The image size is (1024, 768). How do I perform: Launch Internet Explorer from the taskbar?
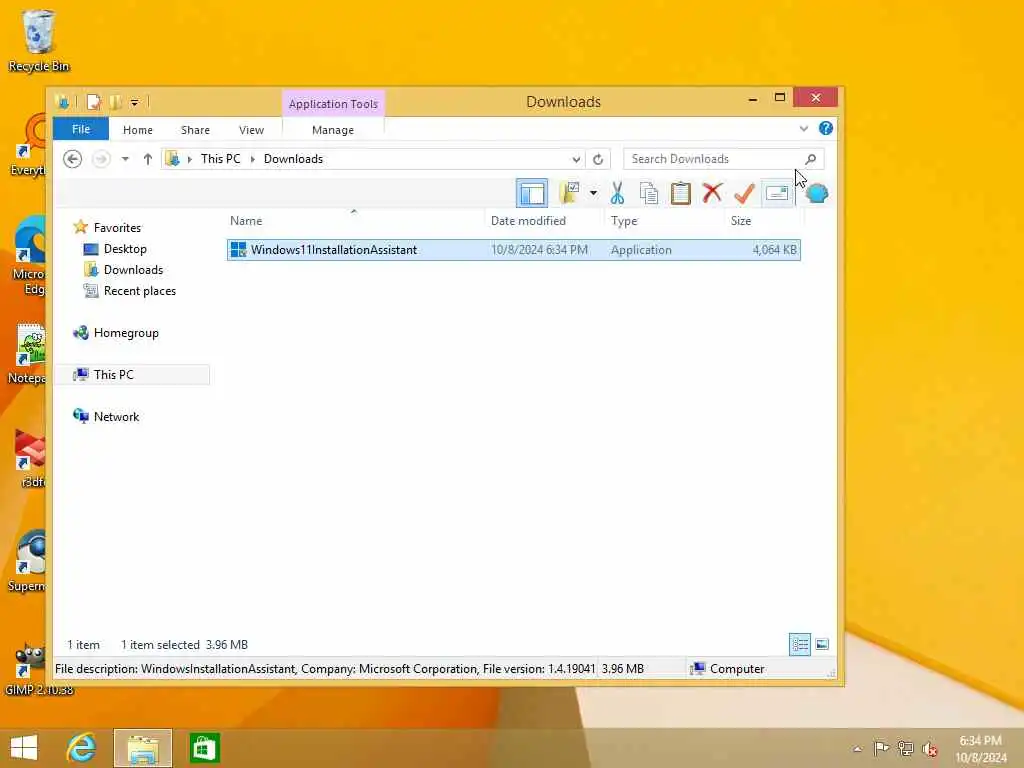coord(82,748)
